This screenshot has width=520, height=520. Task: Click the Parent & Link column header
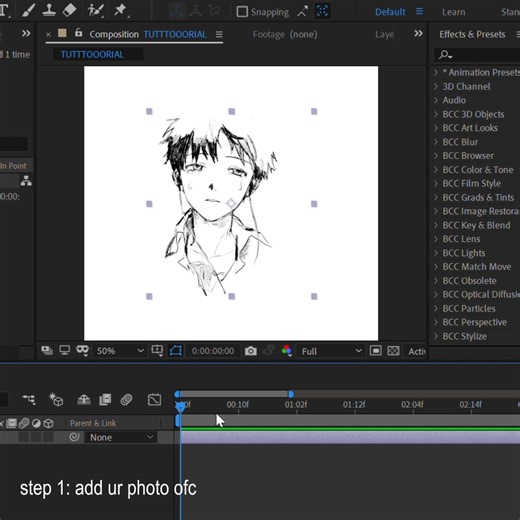tap(93, 423)
